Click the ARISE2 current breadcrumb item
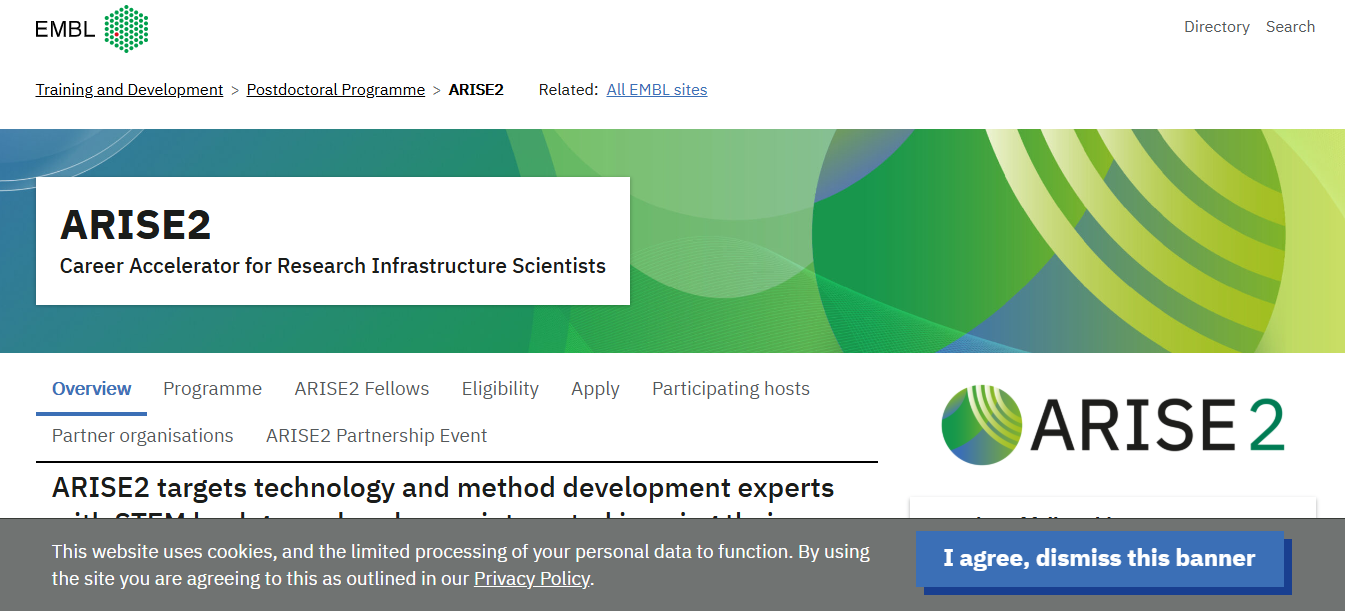The width and height of the screenshot is (1345, 611). point(476,90)
